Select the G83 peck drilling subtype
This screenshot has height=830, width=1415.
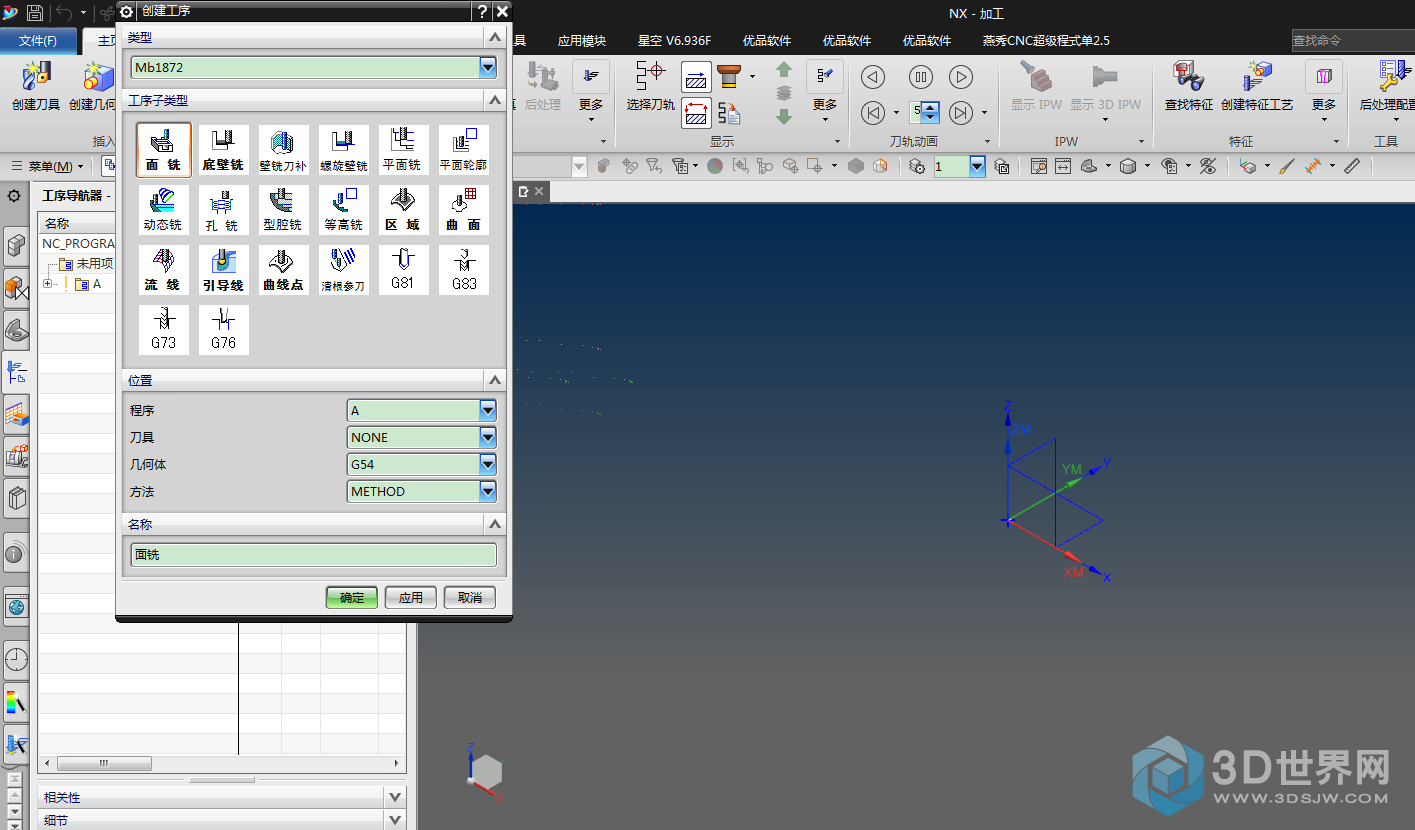(464, 270)
